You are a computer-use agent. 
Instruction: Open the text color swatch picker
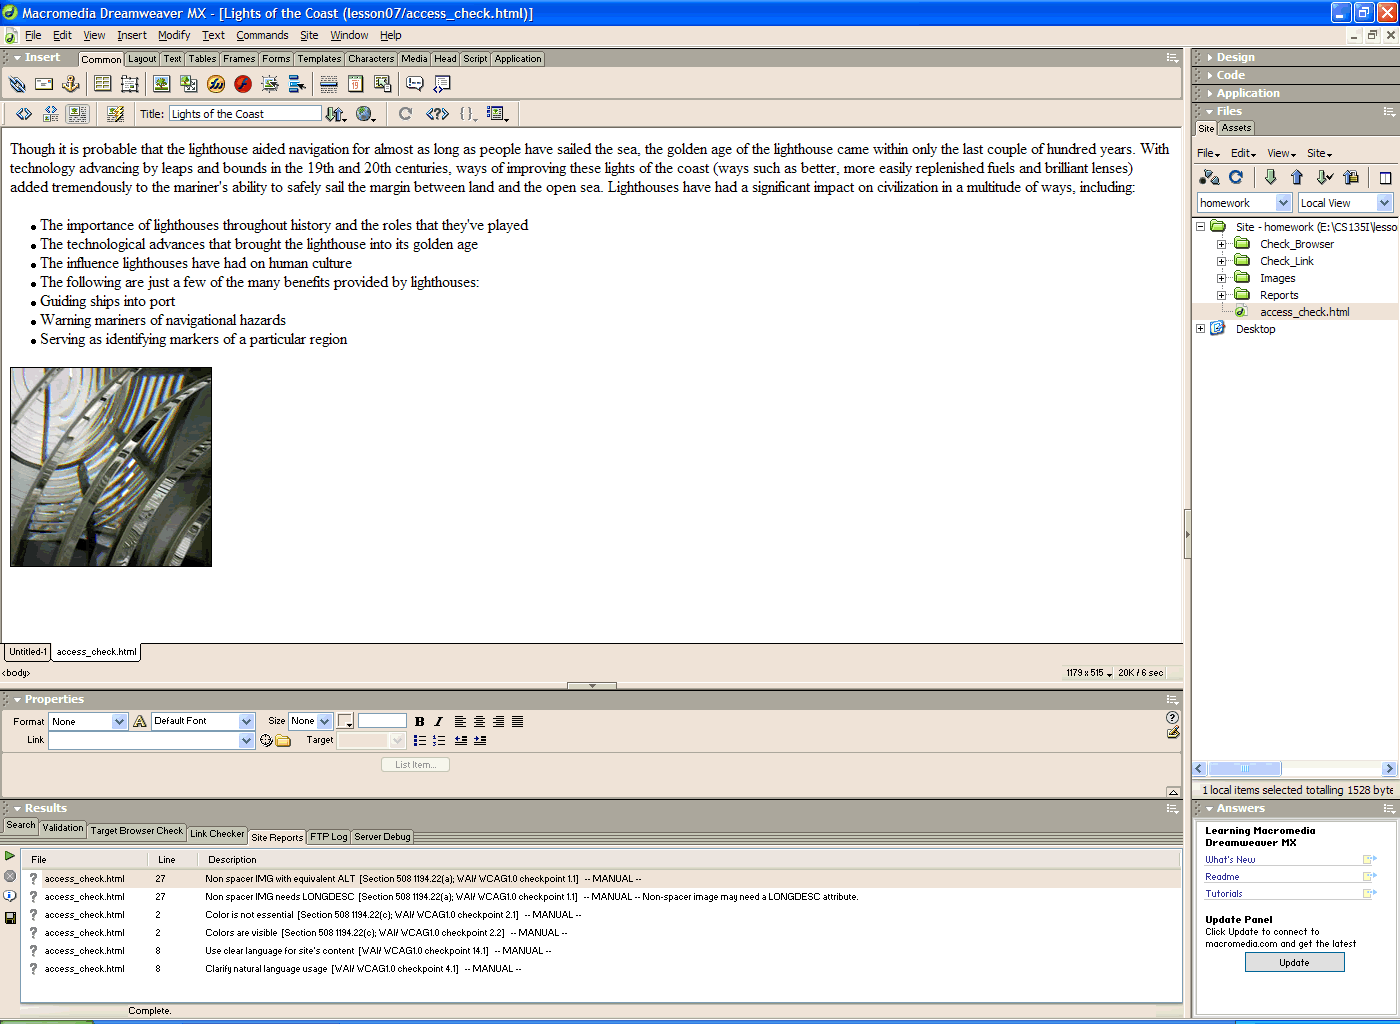[x=345, y=721]
